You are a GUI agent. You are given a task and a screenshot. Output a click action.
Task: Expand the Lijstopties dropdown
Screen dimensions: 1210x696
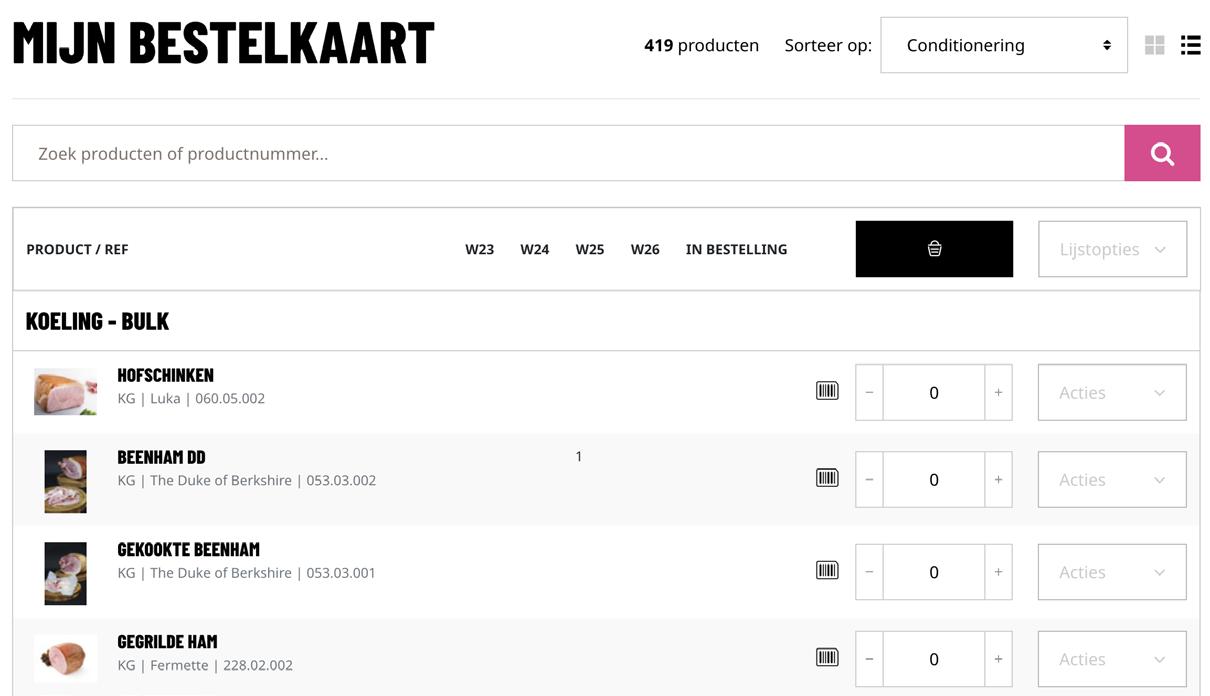point(1112,249)
